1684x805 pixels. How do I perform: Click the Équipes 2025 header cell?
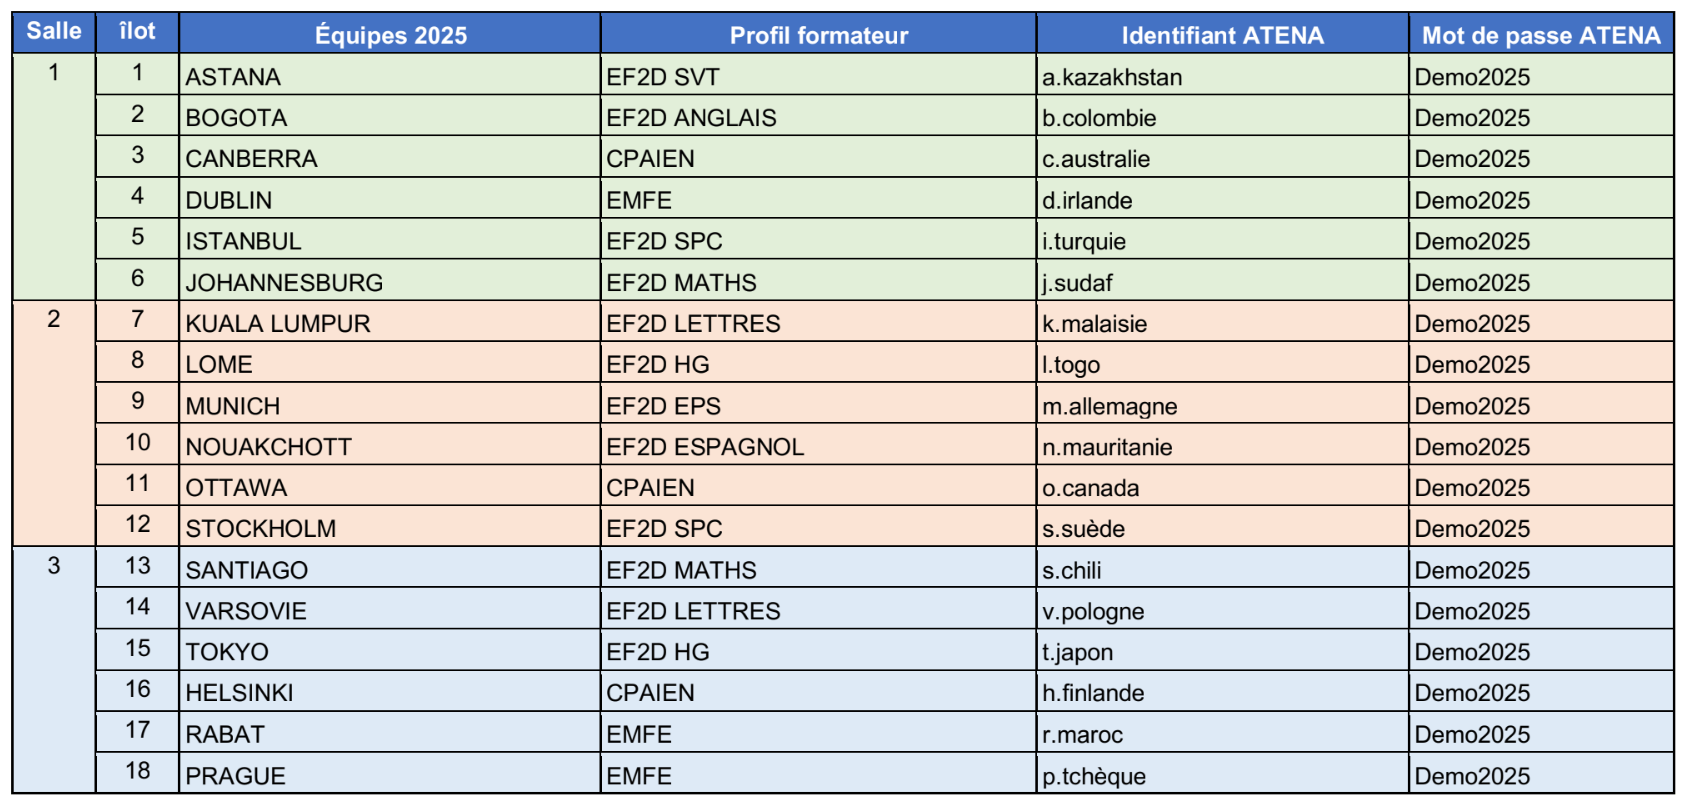coord(390,33)
